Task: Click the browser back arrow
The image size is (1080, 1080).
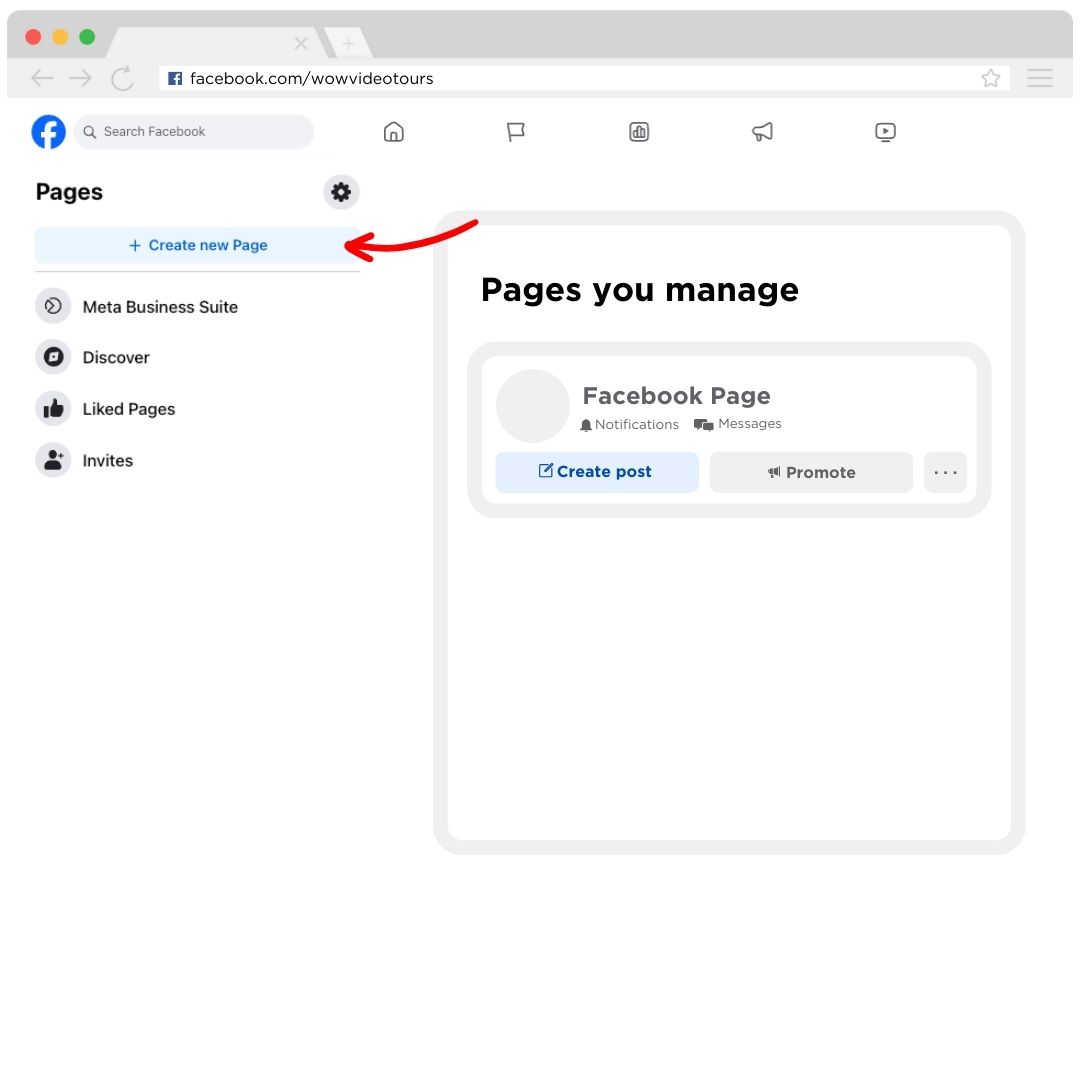Action: [x=42, y=78]
